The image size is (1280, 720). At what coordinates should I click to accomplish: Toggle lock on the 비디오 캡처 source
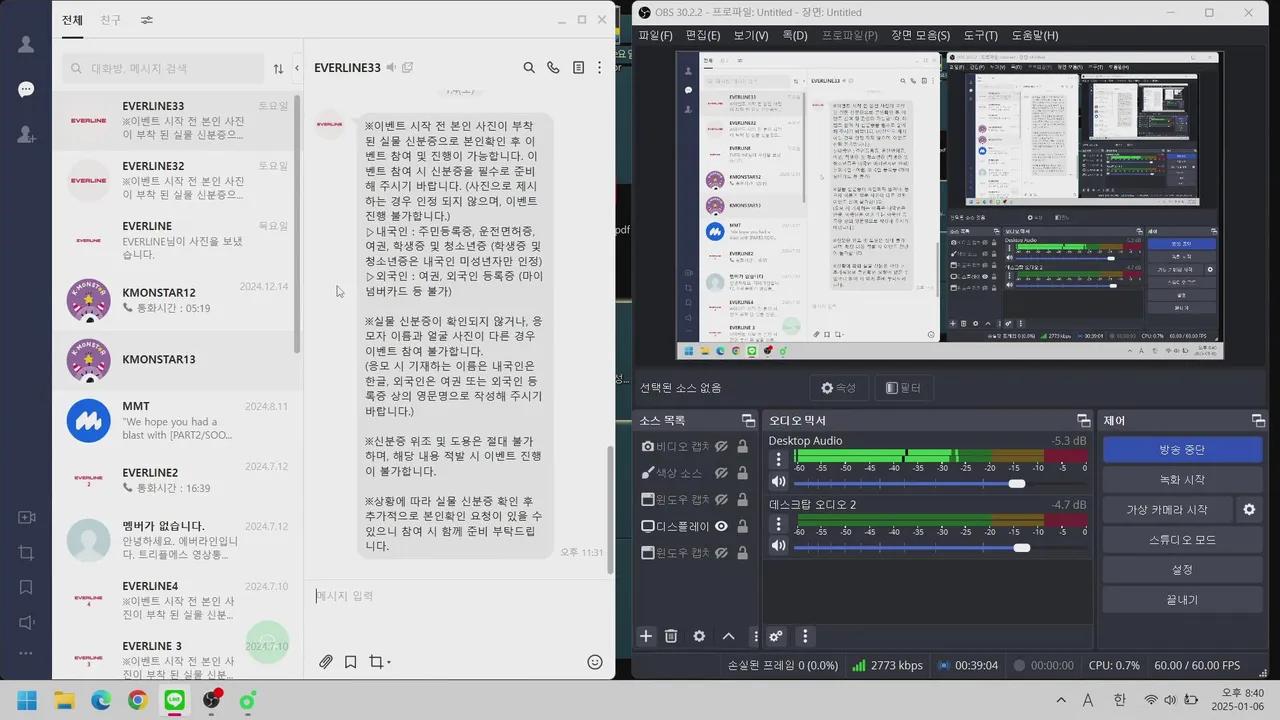[x=742, y=446]
